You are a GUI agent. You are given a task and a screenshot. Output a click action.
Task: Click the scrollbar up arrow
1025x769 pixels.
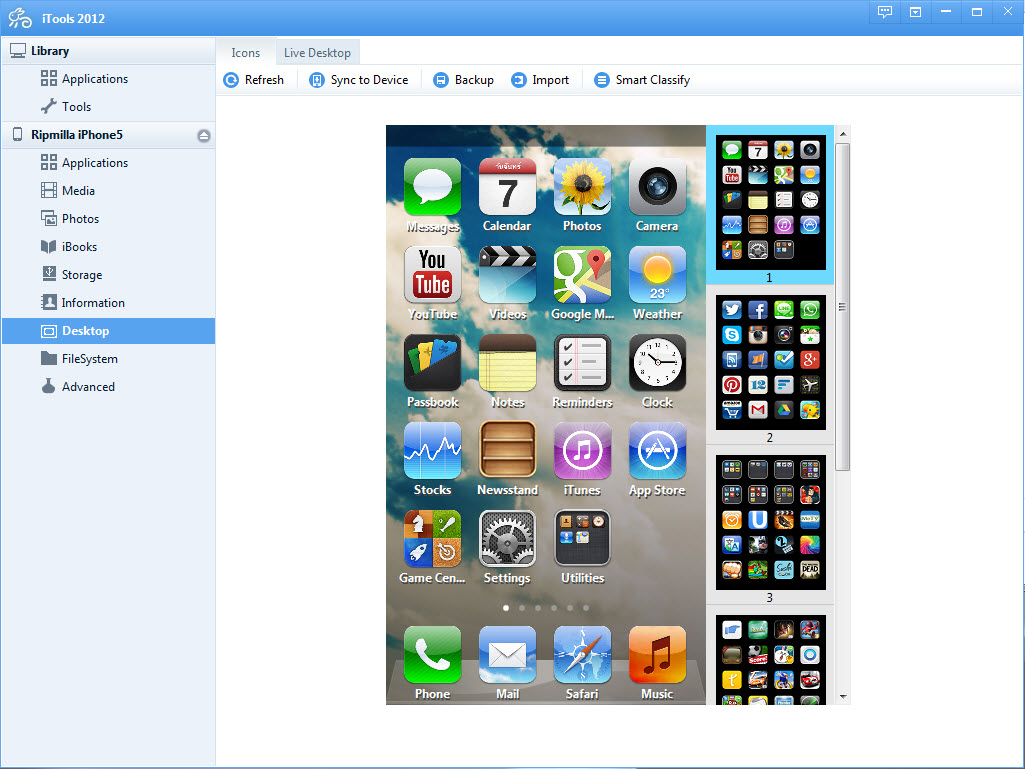click(843, 134)
